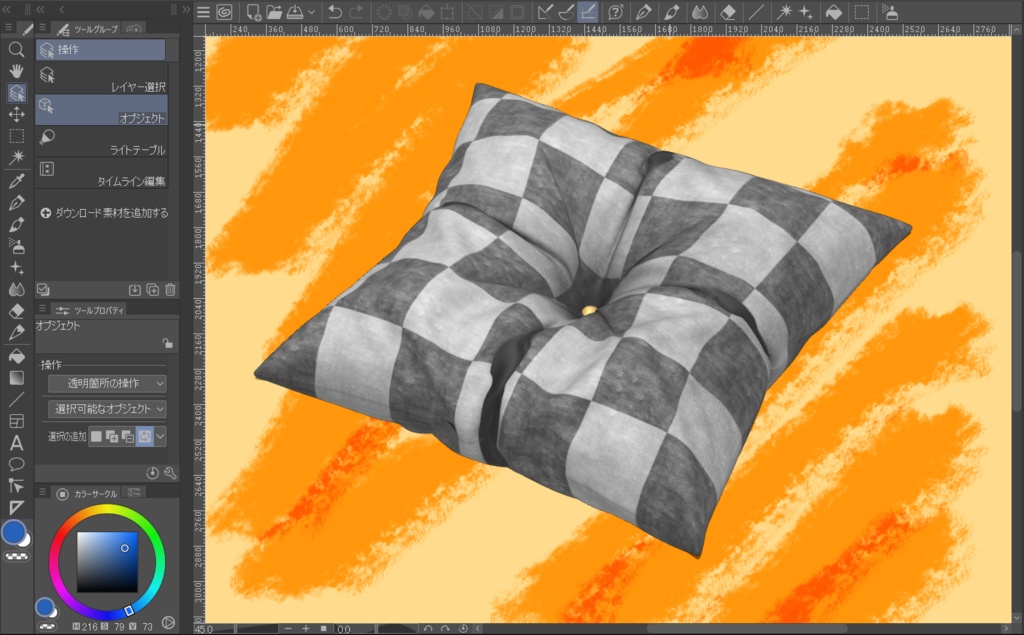
Task: Select the Hand move tool
Action: 16,71
